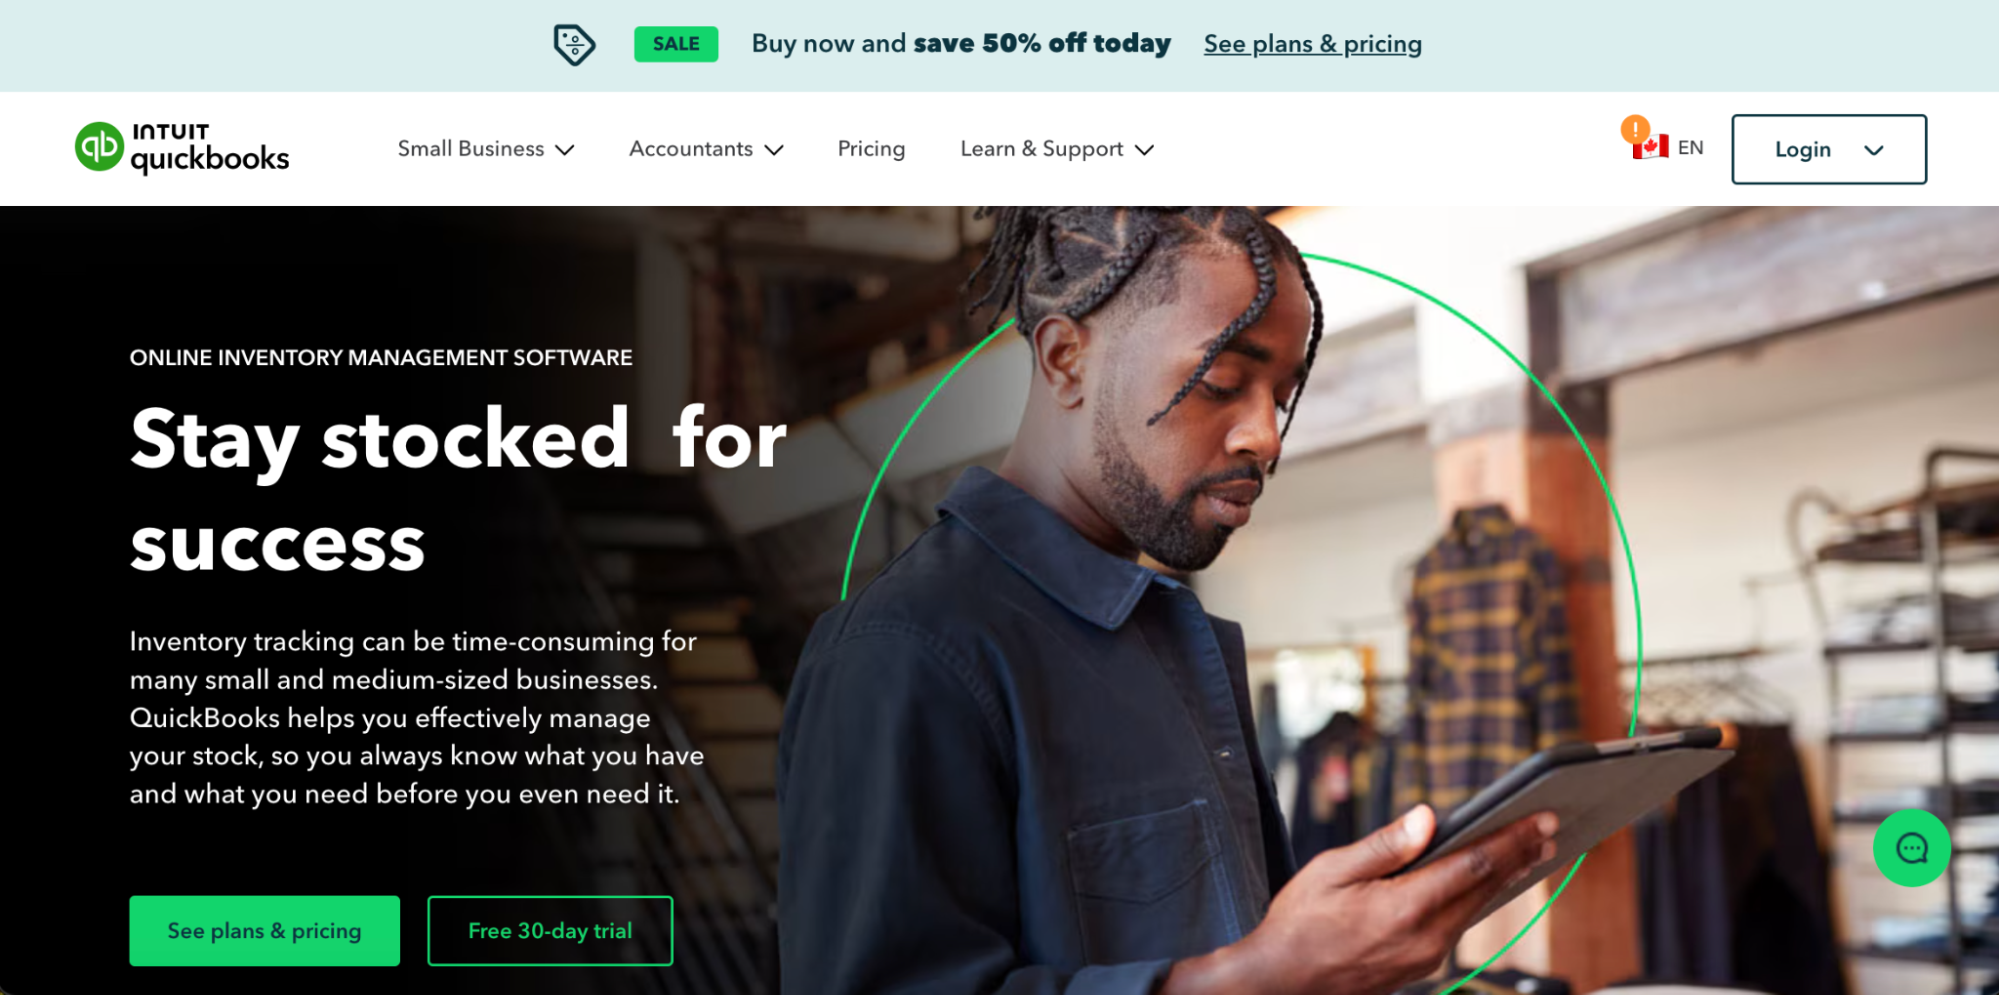
Task: Open the Login dropdown arrow
Action: tap(1874, 150)
